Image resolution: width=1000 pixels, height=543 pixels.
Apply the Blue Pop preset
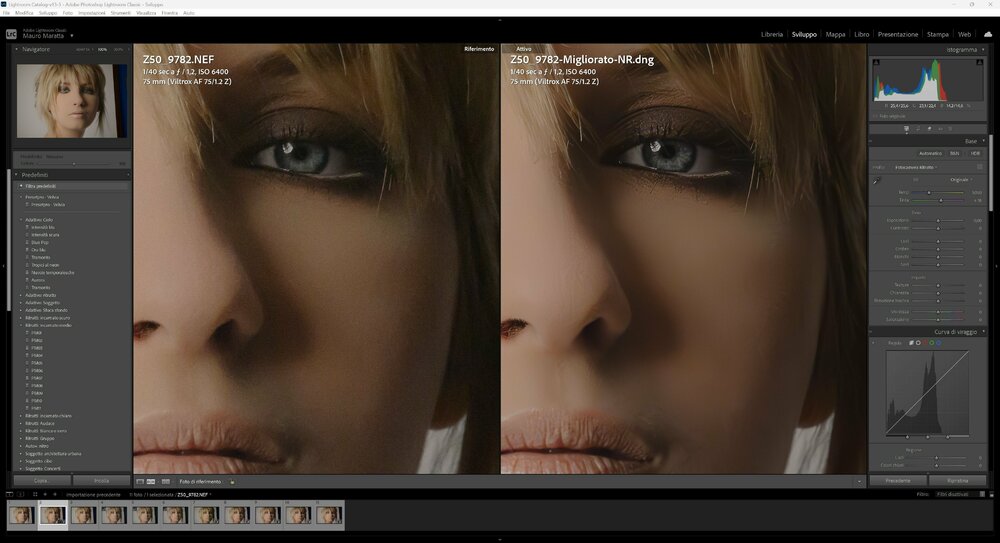point(40,242)
